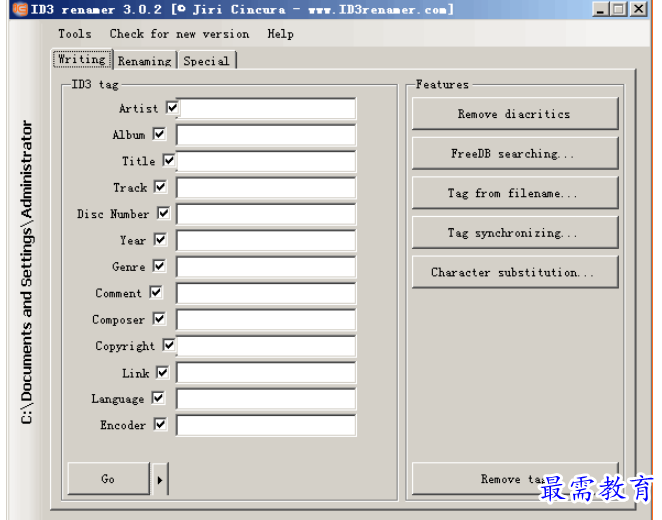
Task: Click the Comment input field
Action: pos(266,293)
